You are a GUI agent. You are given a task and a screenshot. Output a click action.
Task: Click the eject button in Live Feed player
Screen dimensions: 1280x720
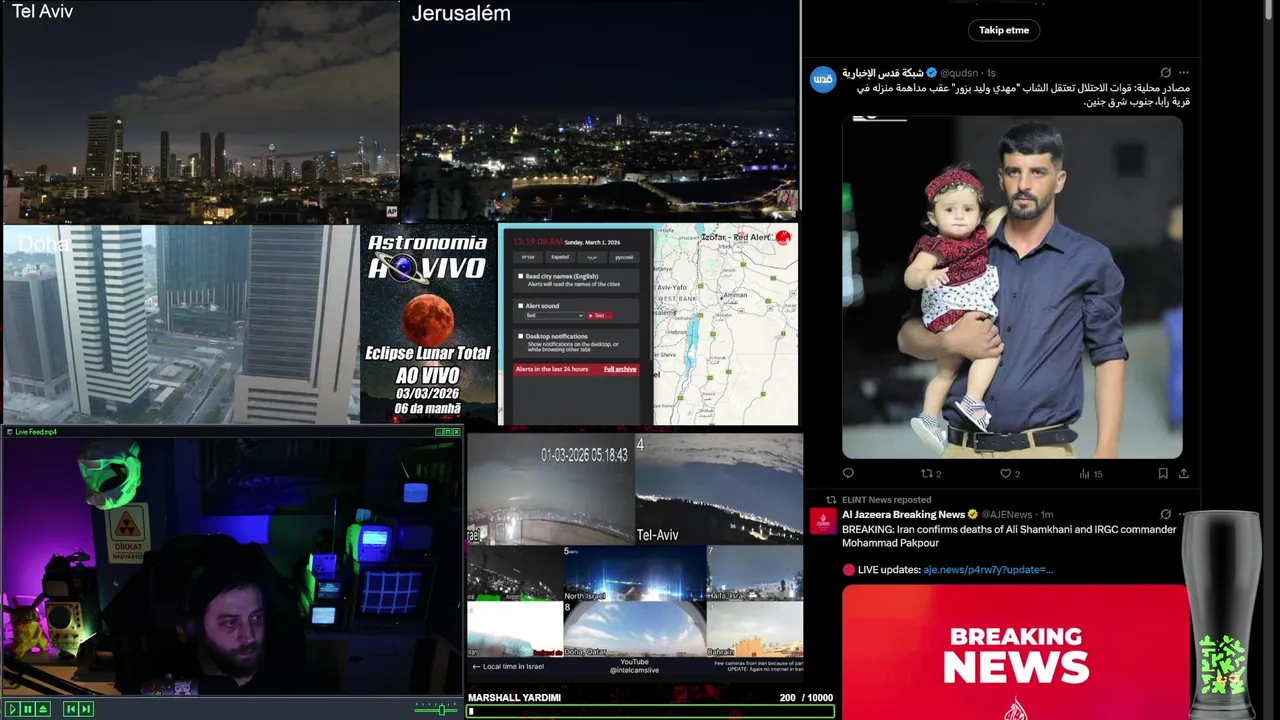click(43, 709)
